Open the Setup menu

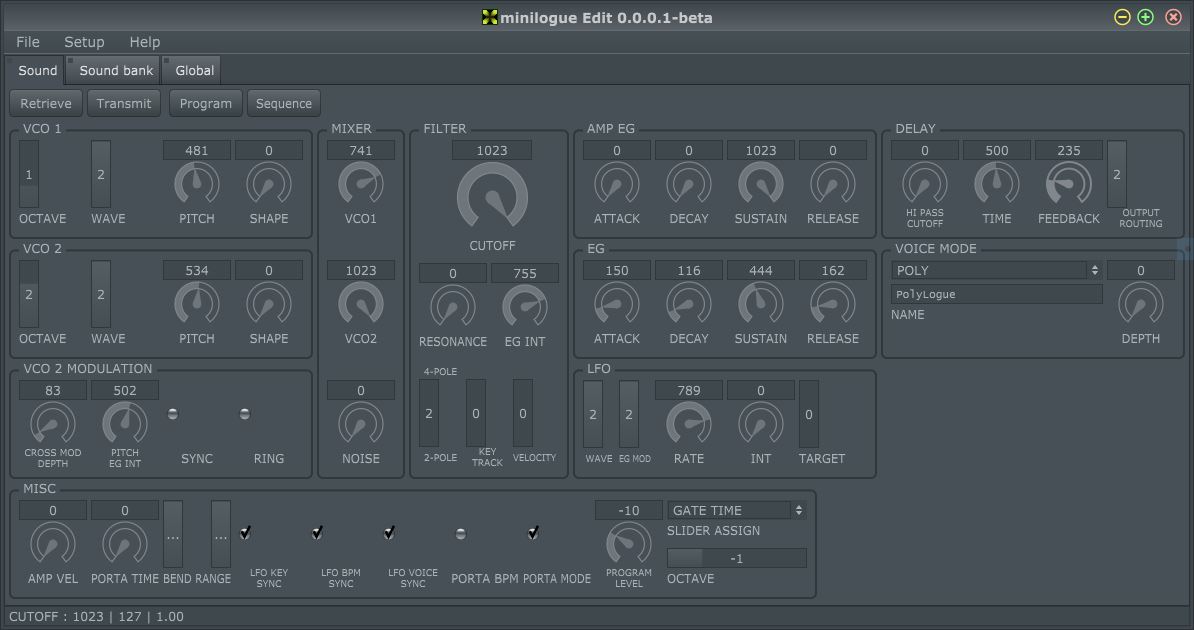pyautogui.click(x=84, y=42)
